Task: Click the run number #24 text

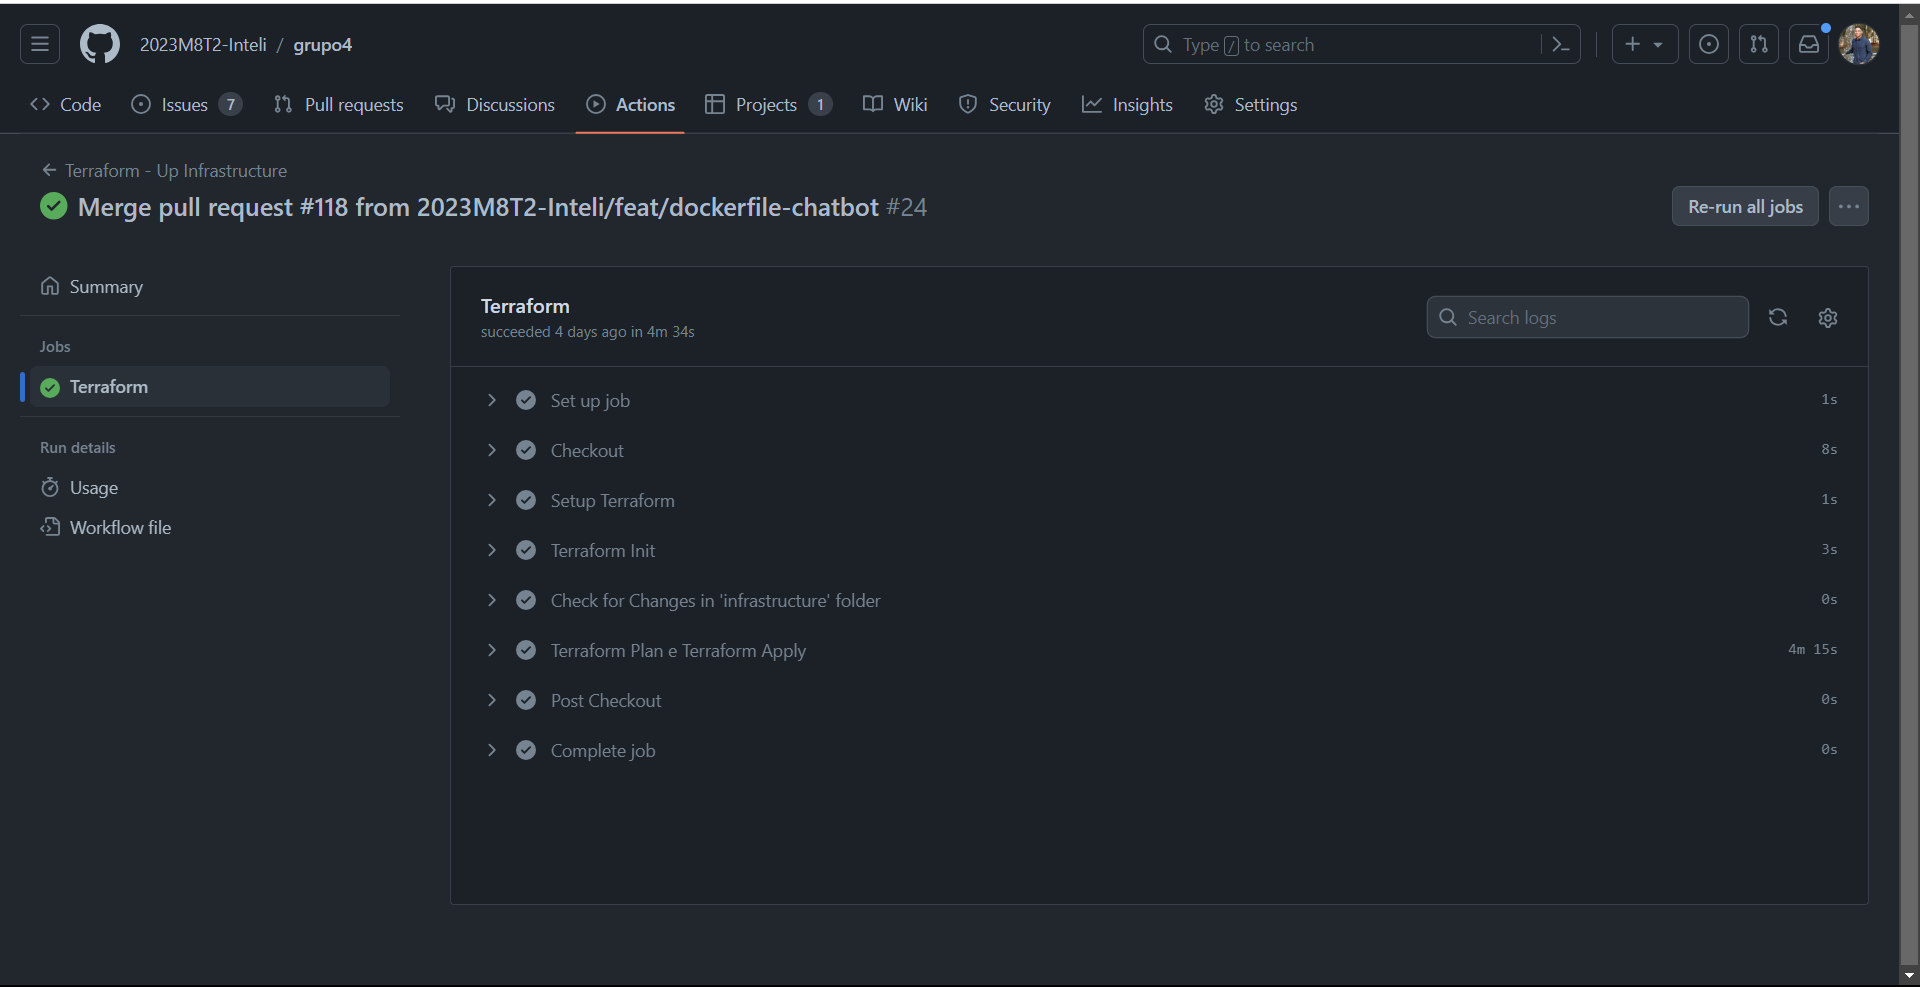Action: pos(906,207)
